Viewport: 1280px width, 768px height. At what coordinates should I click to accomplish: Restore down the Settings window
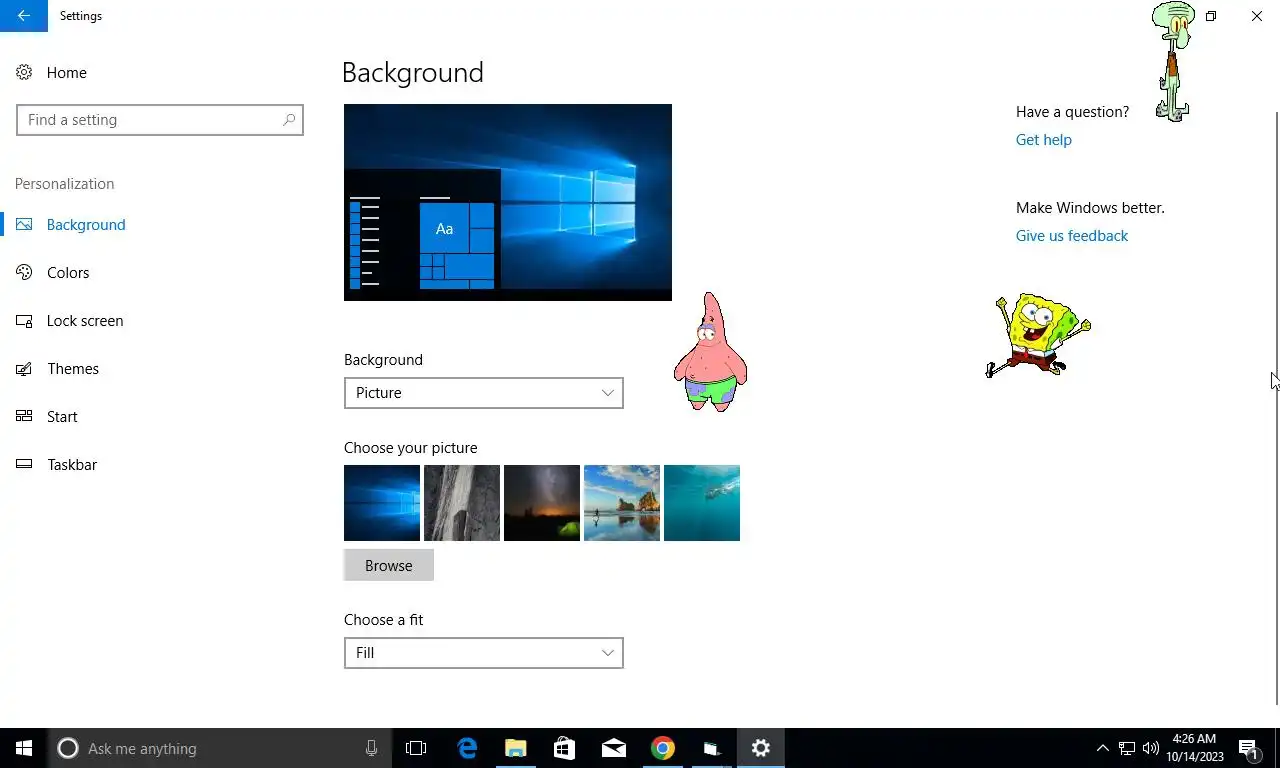click(x=1211, y=16)
